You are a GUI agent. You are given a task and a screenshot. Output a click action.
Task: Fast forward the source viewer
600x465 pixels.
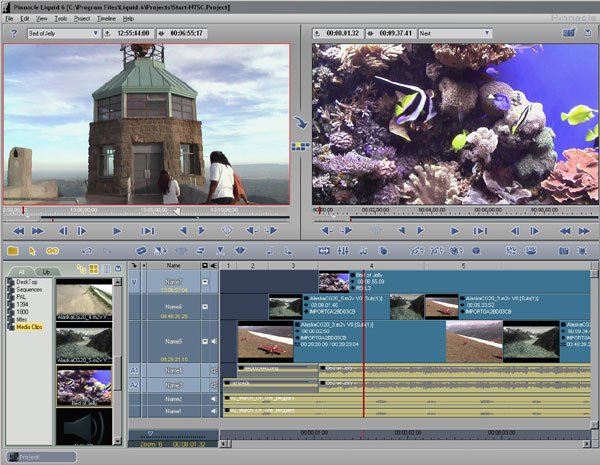coord(38,231)
